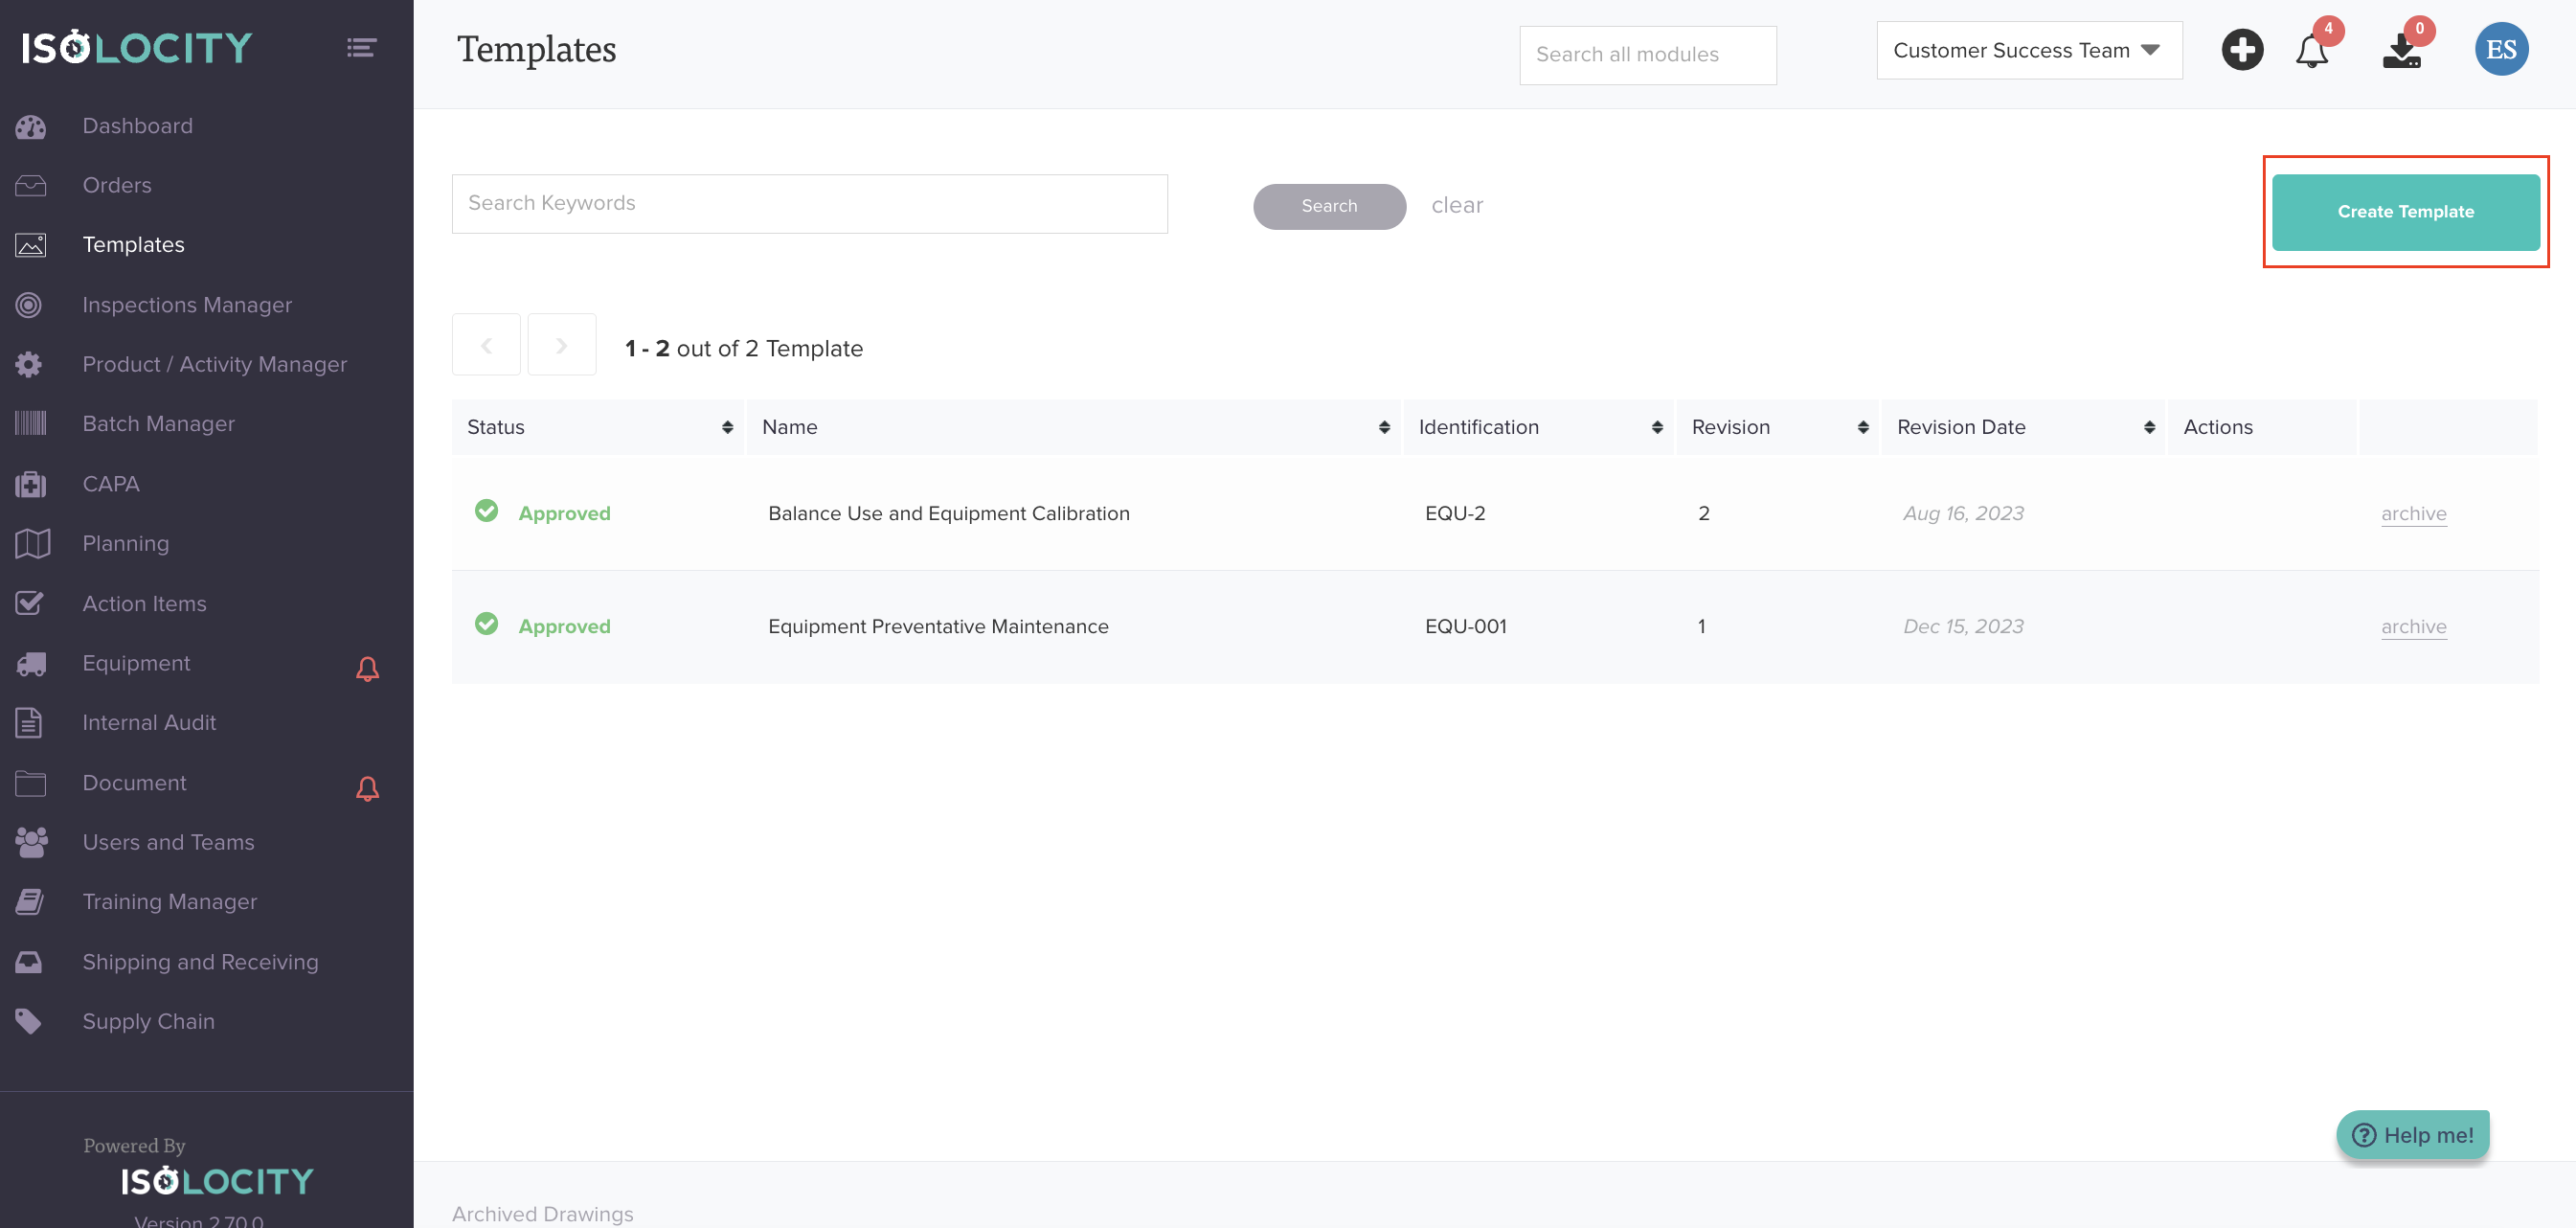
Task: Sort table by Status column
Action: pos(727,427)
